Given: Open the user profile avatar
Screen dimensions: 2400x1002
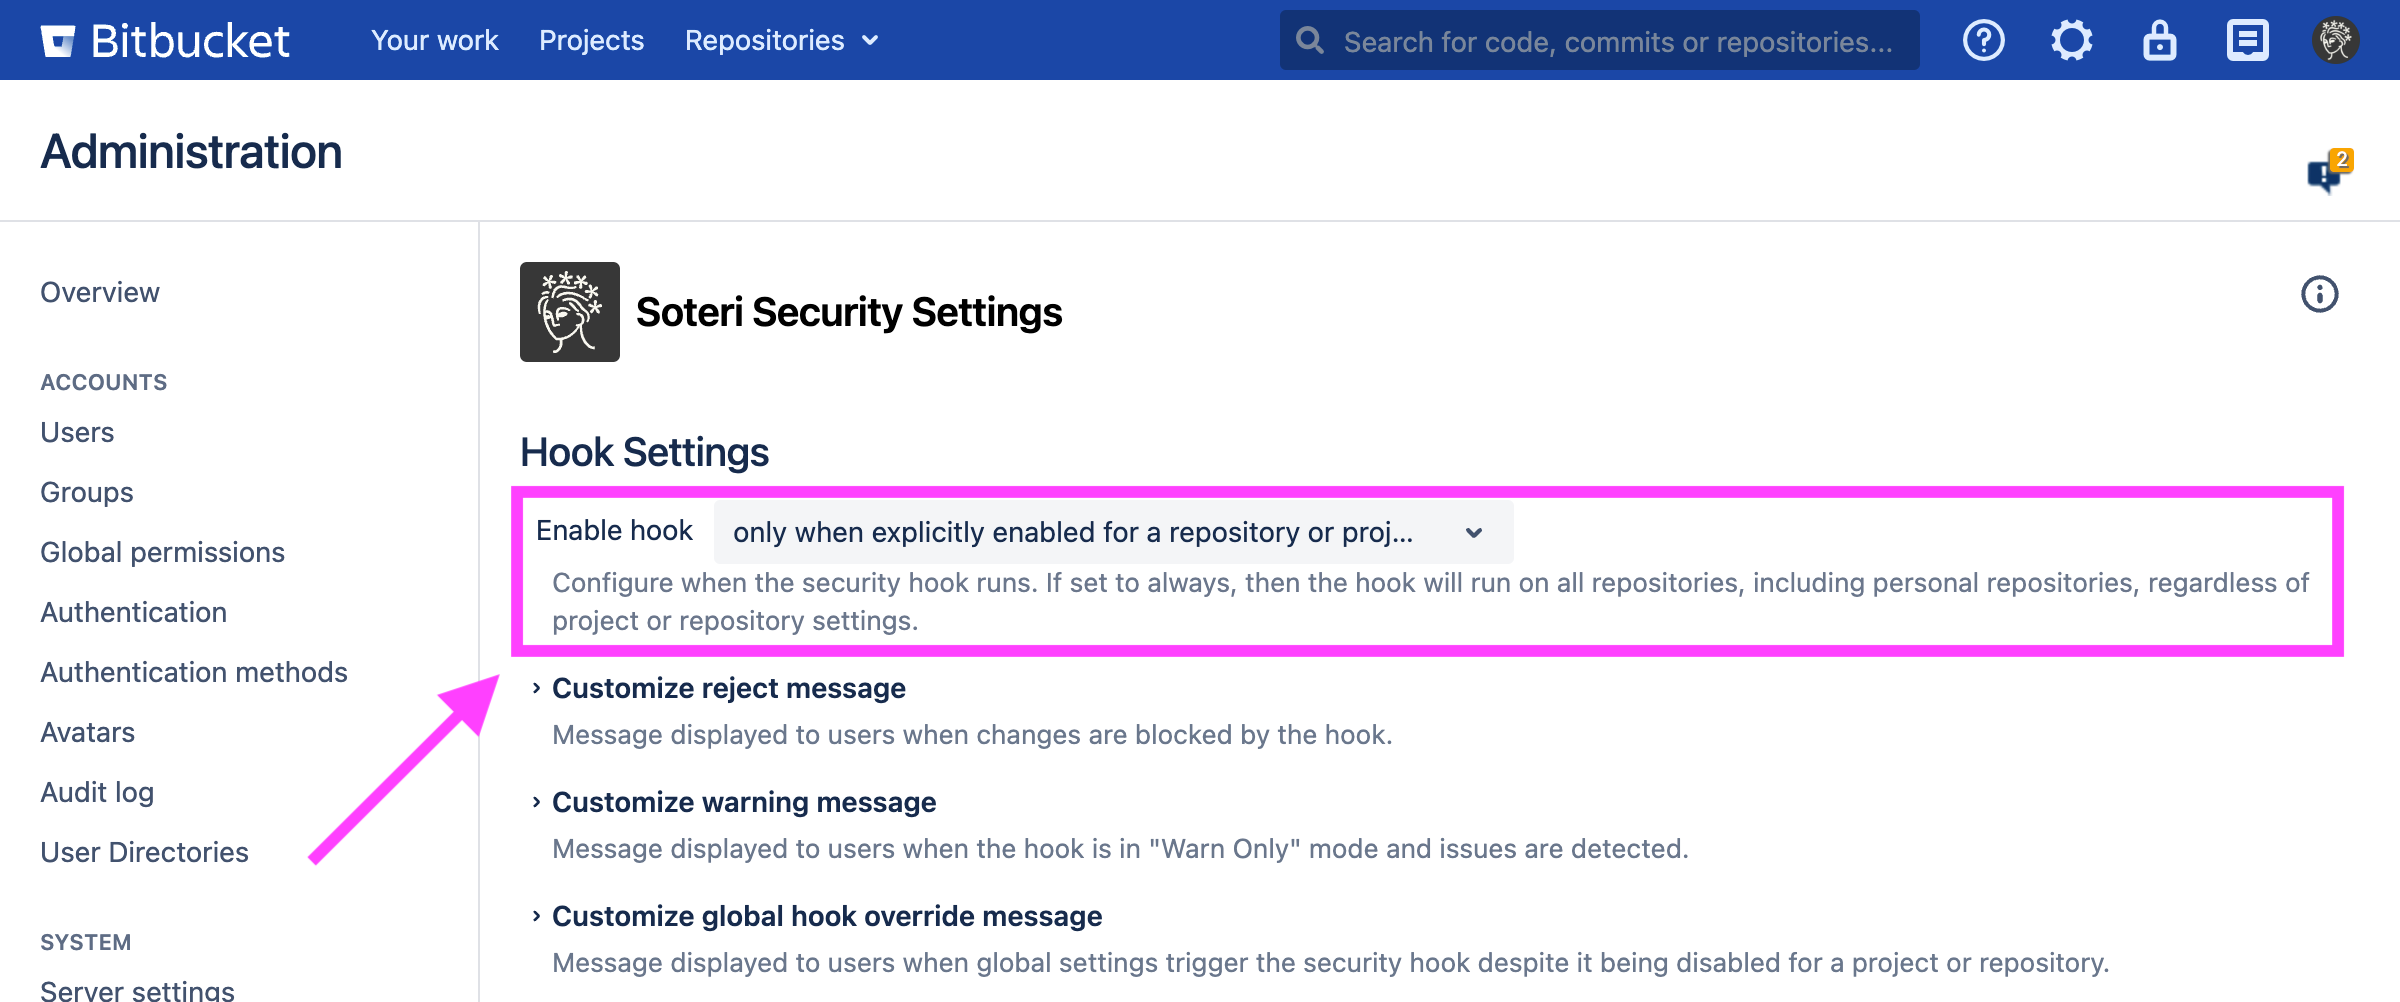Looking at the screenshot, I should (x=2335, y=41).
